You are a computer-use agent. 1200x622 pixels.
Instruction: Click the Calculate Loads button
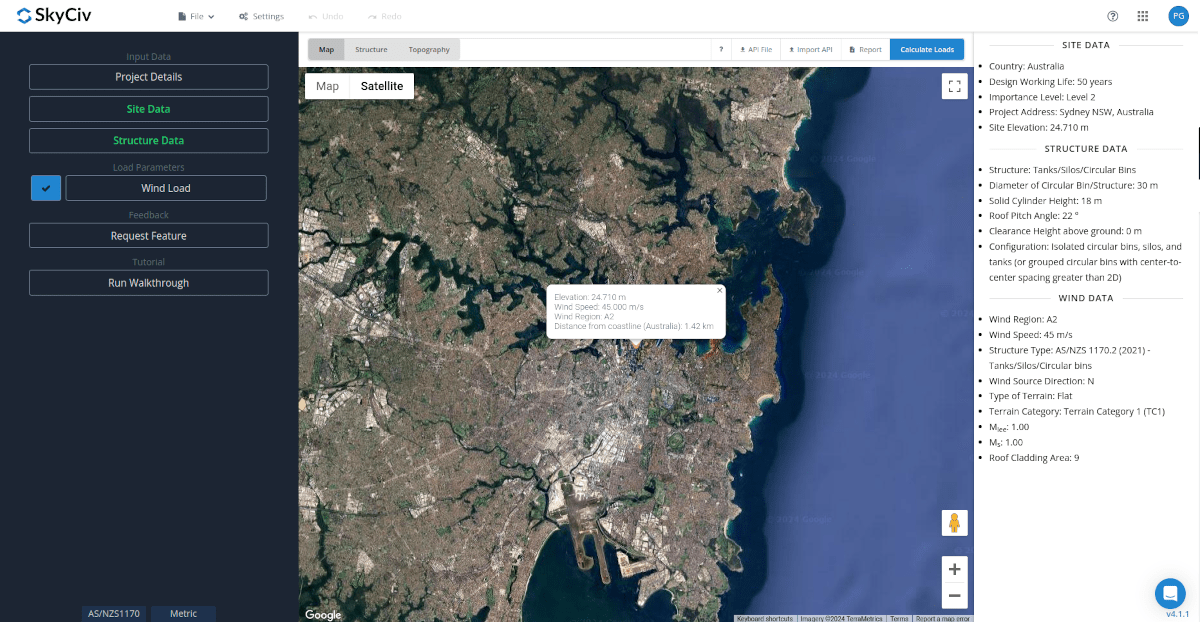tap(927, 49)
